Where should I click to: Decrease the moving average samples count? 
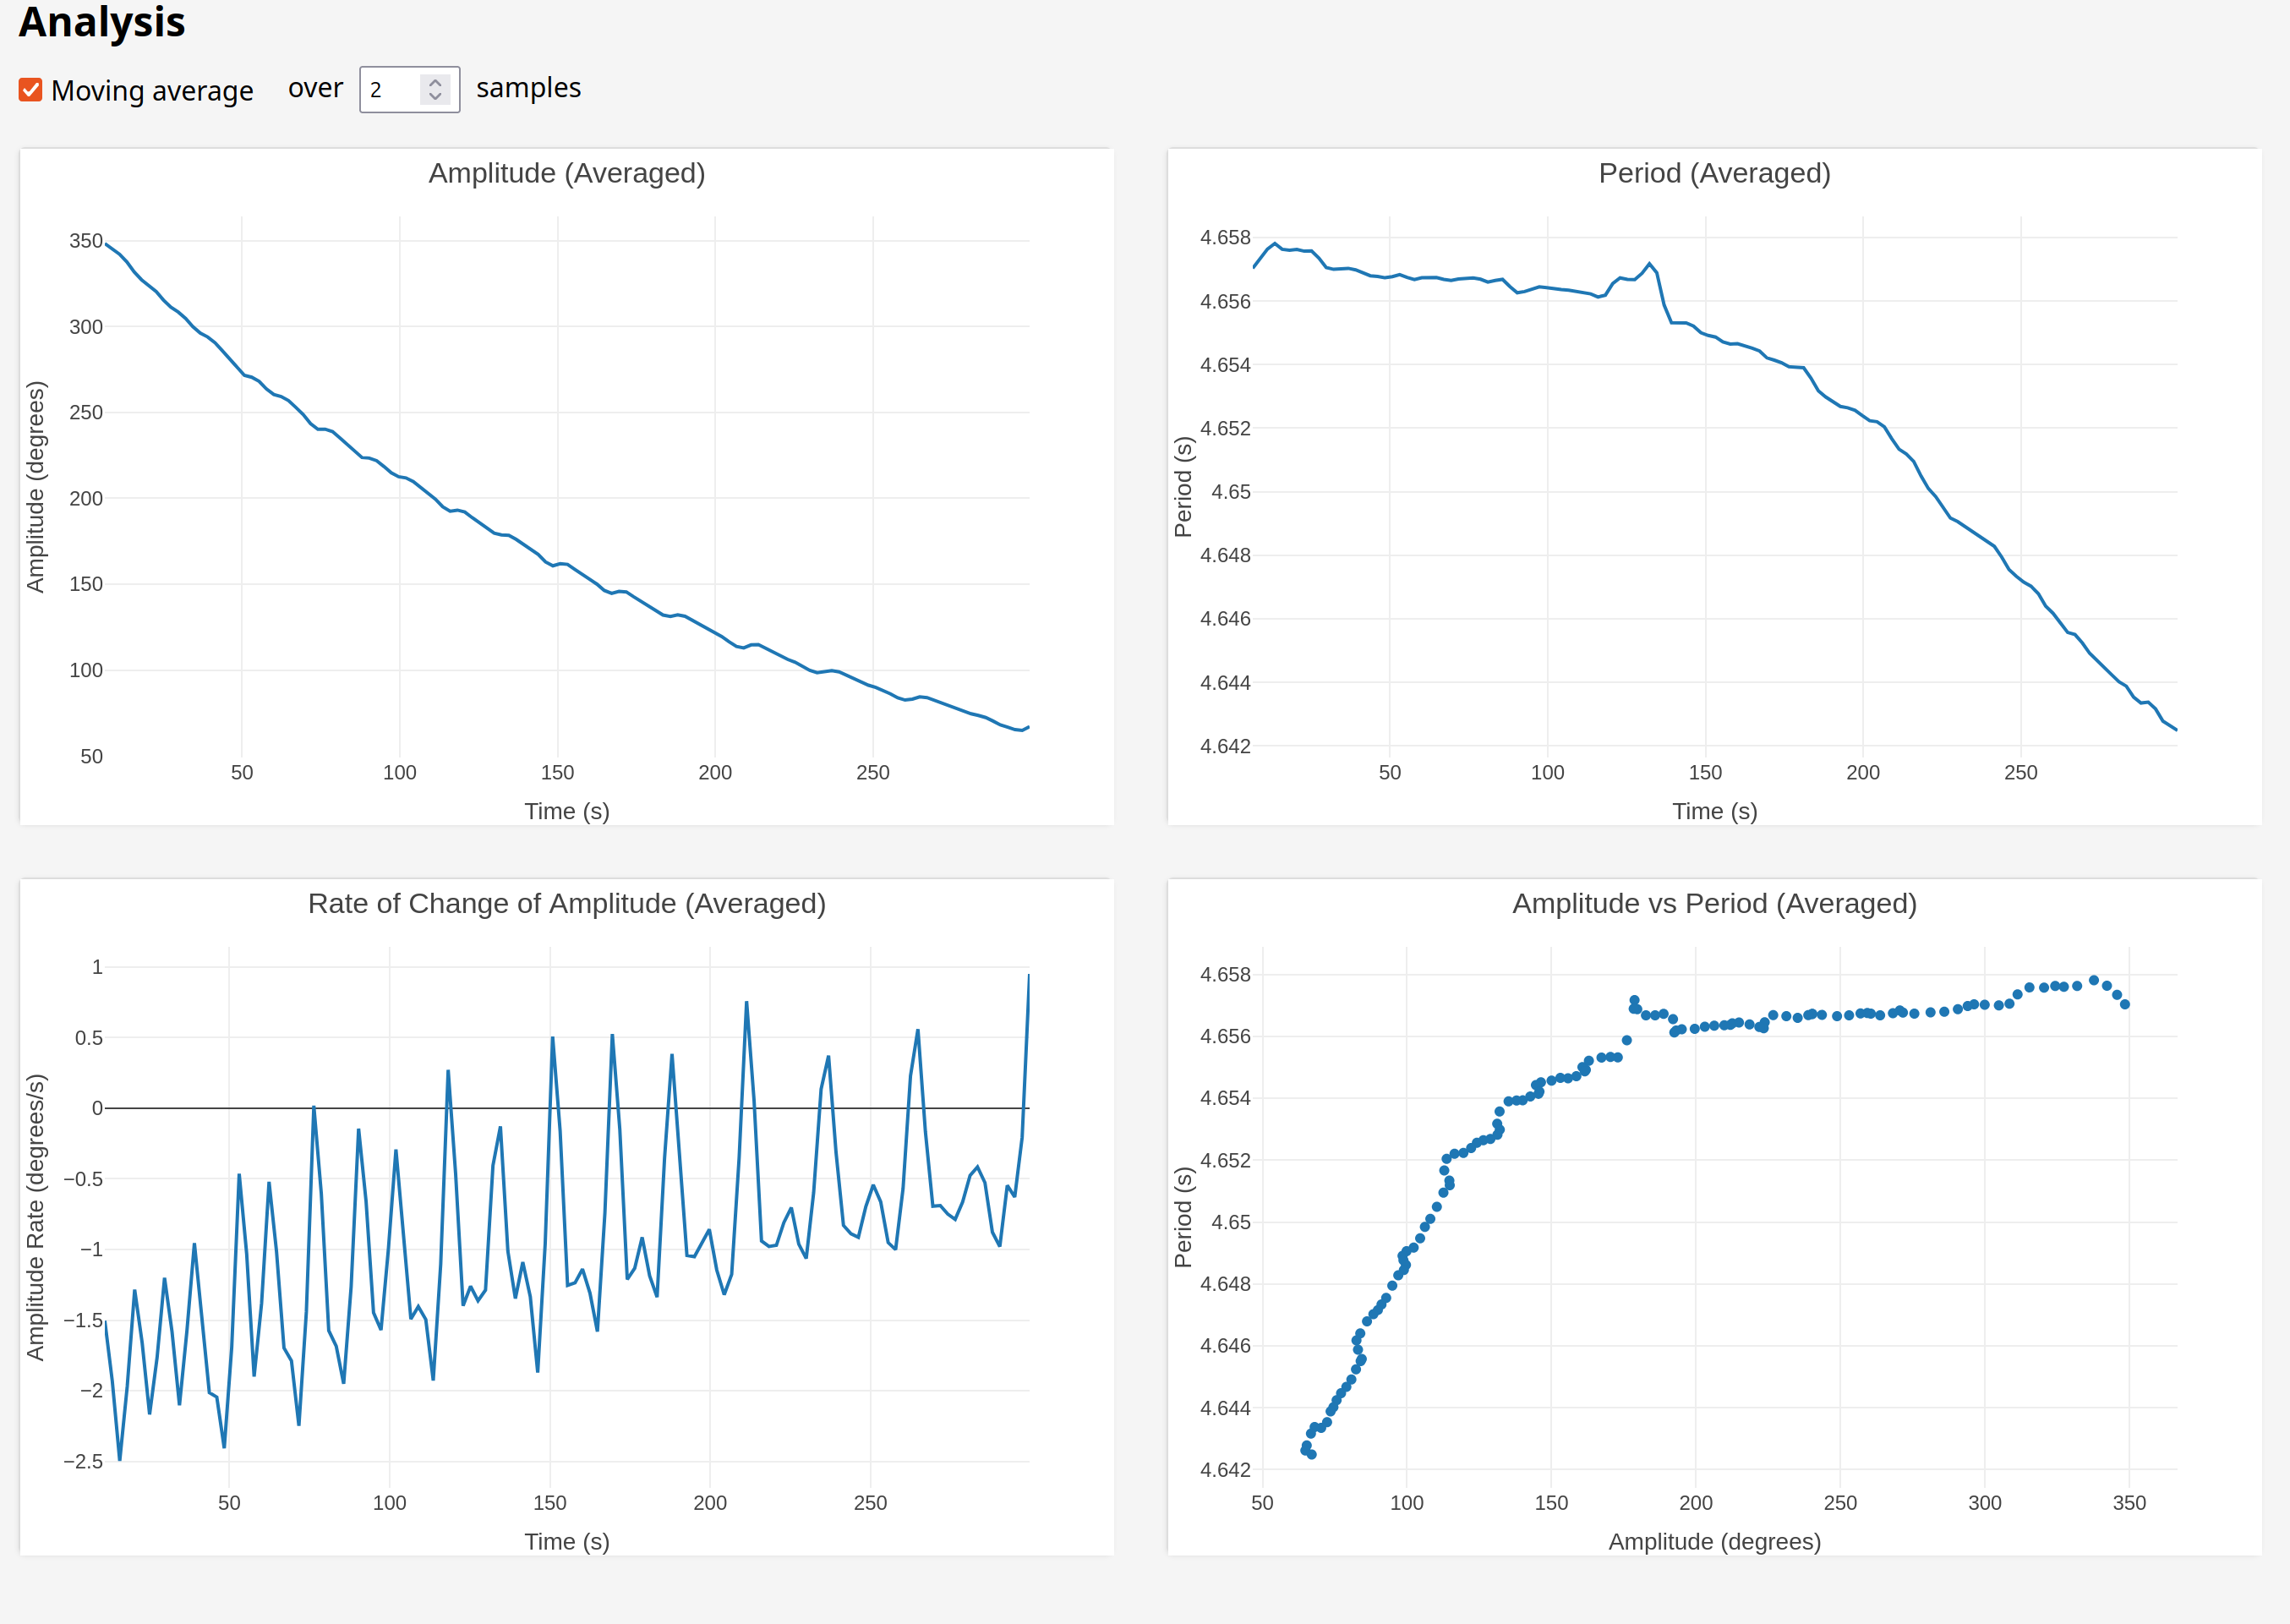435,96
